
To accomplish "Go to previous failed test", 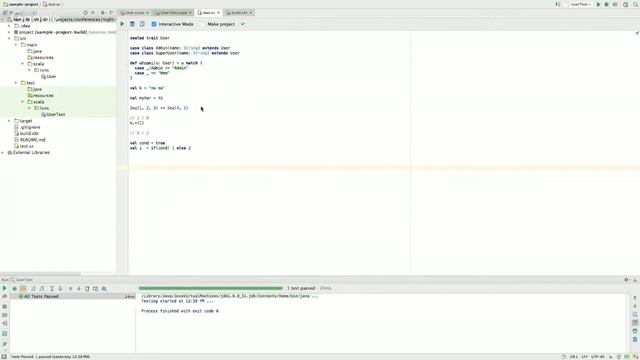I will (x=70, y=289).
